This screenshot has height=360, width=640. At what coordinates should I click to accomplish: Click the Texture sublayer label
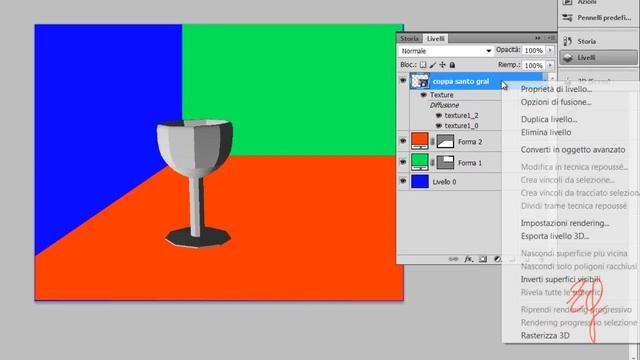pyautogui.click(x=442, y=95)
